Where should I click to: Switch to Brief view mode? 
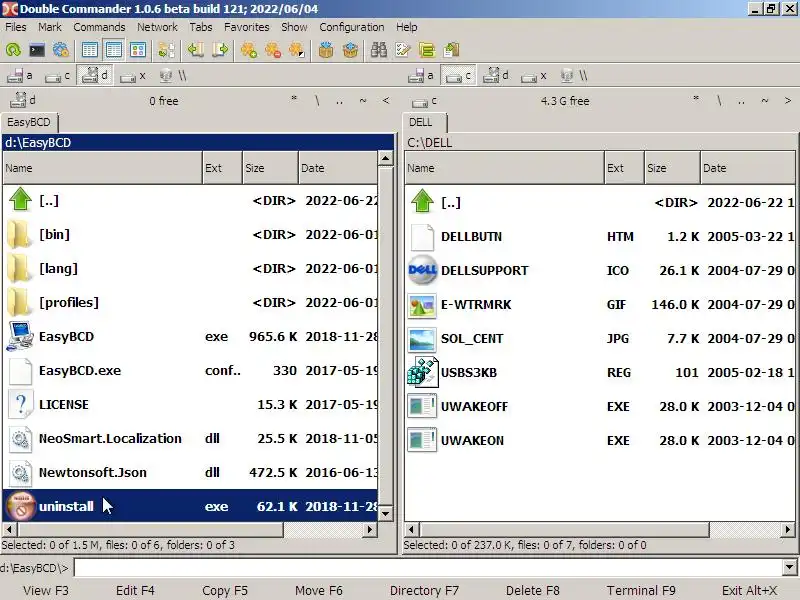89,50
